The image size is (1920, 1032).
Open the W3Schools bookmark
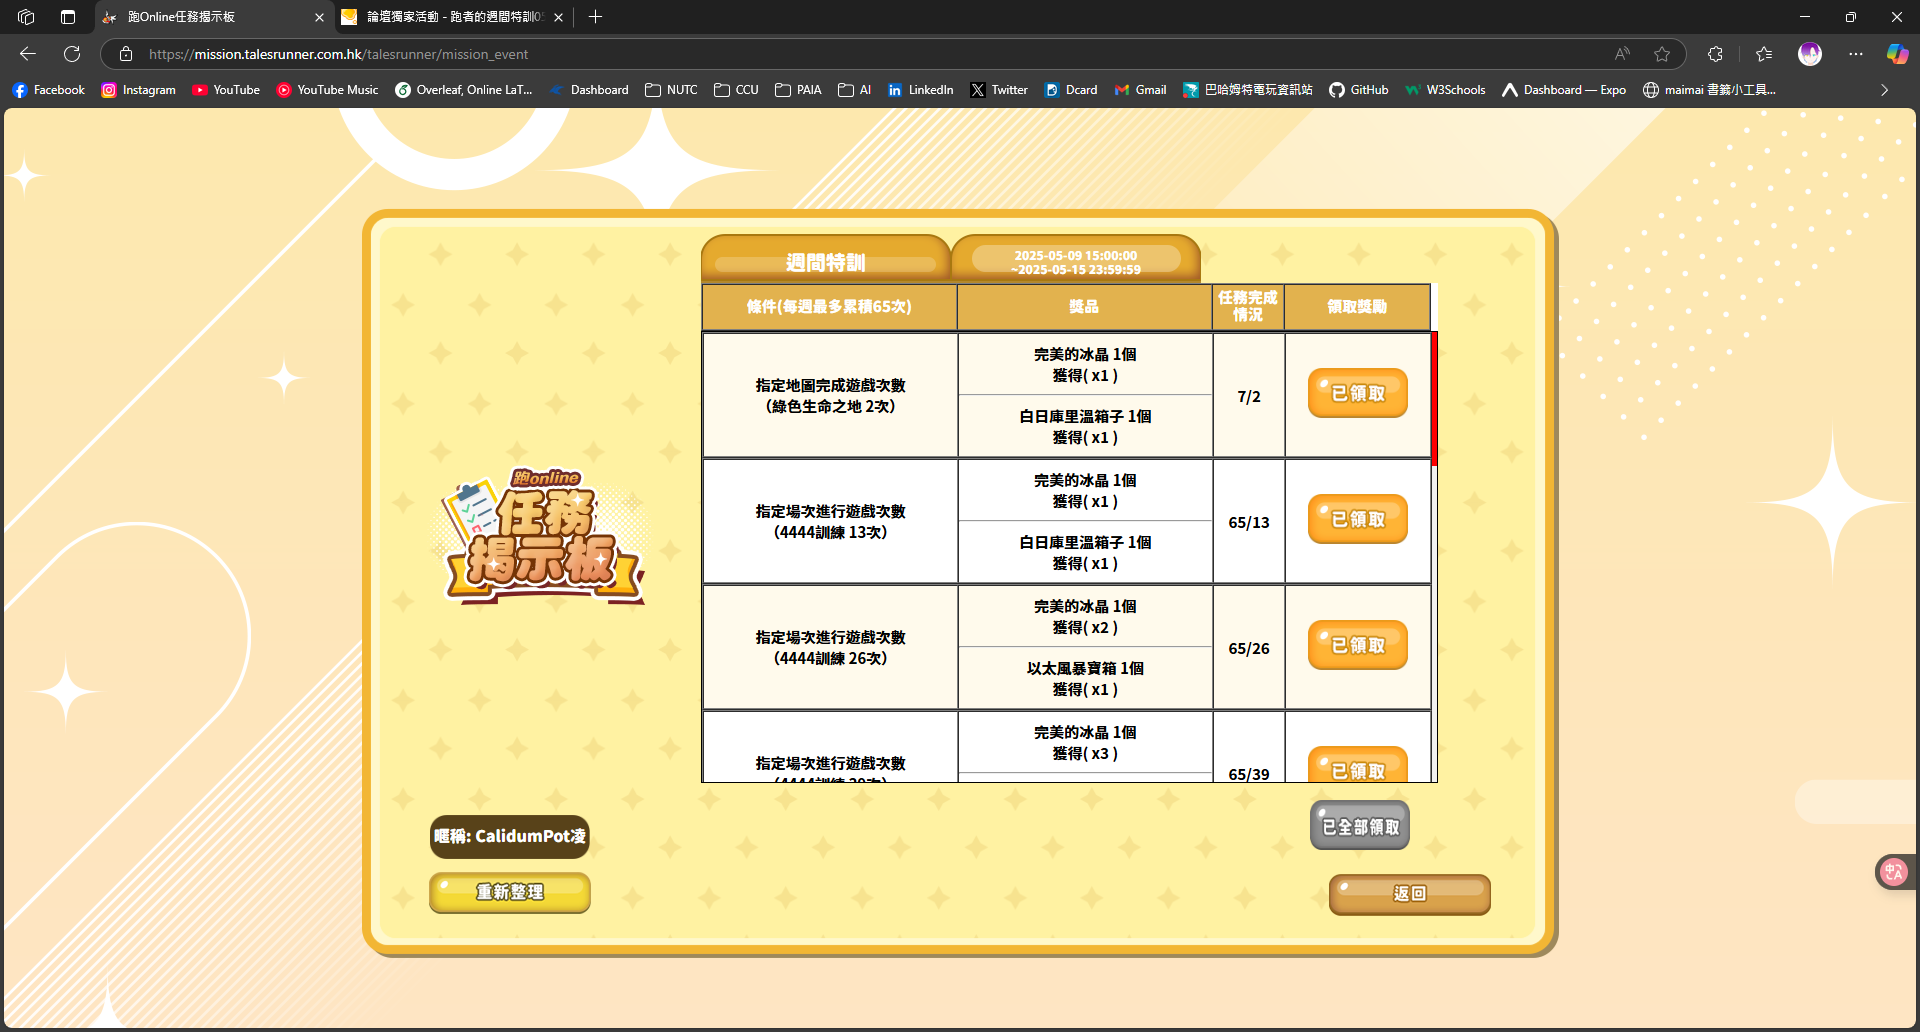pos(1445,90)
